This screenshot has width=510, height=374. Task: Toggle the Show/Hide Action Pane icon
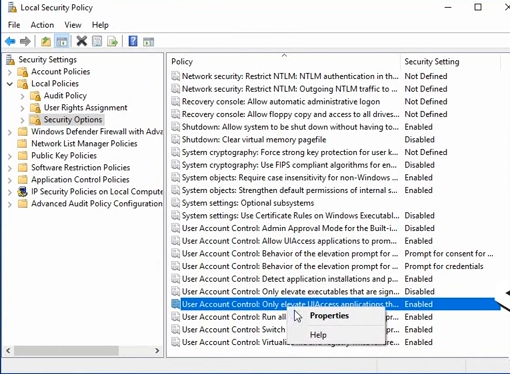click(x=148, y=42)
